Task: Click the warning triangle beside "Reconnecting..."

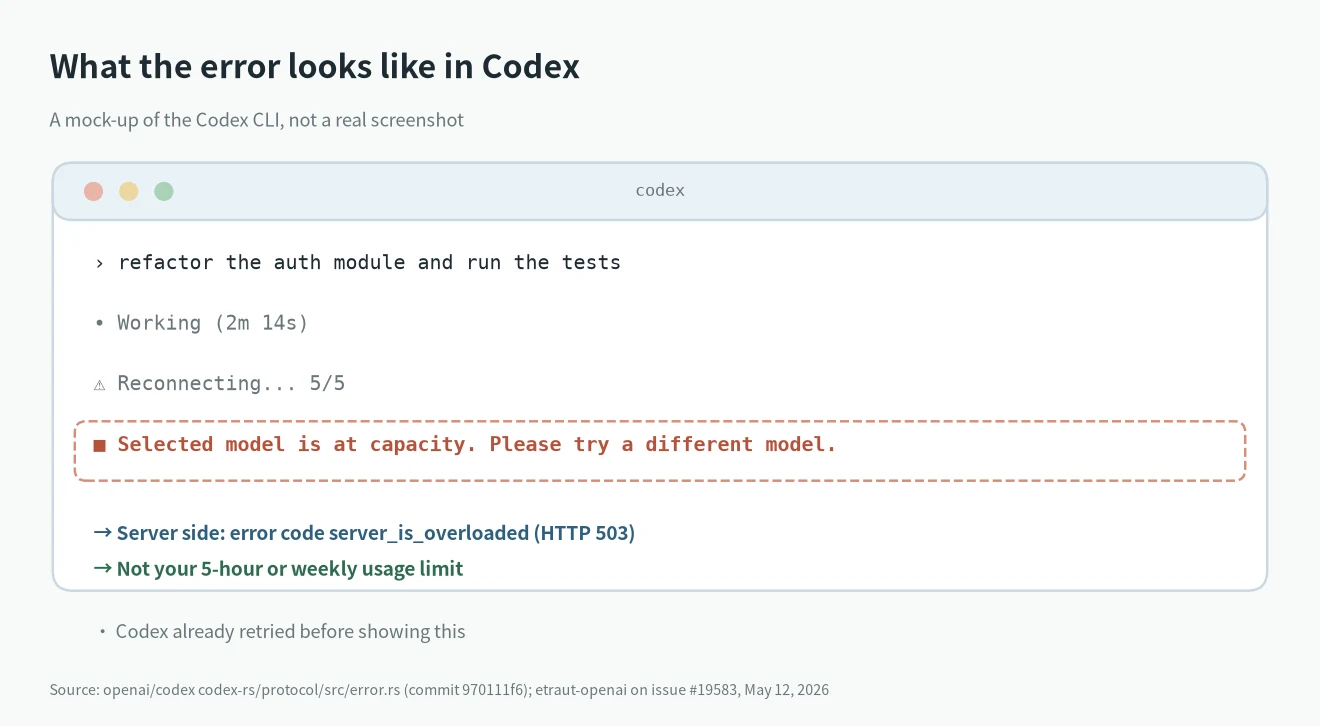Action: [x=99, y=384]
